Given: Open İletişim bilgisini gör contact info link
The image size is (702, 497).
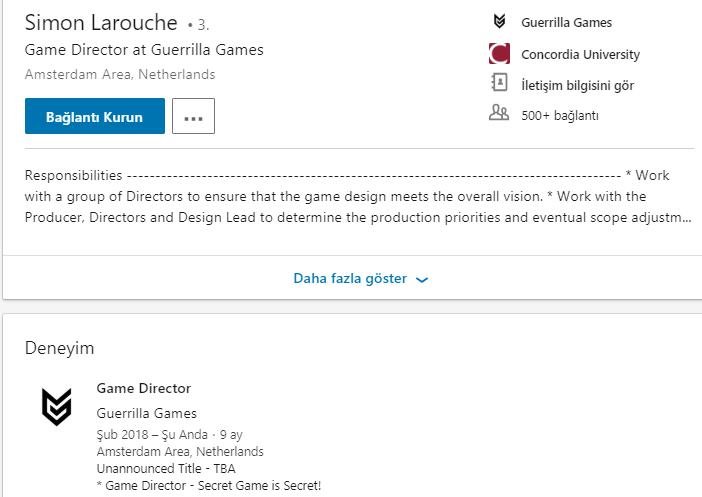Looking at the screenshot, I should coord(578,85).
